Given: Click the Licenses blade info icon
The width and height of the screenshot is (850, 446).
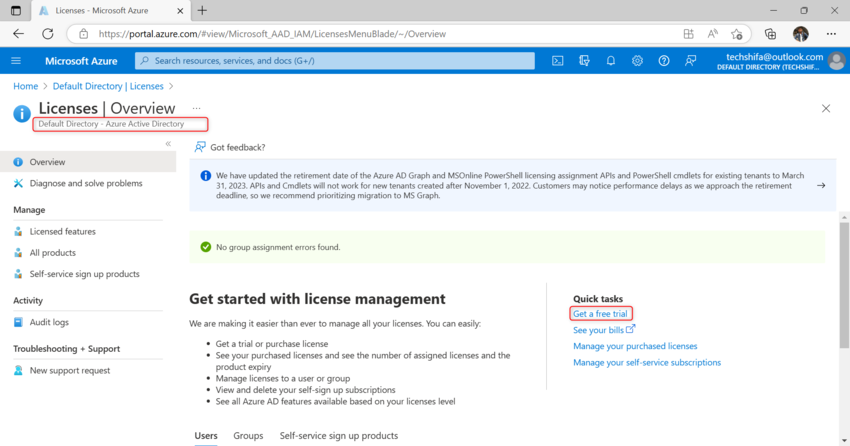Looking at the screenshot, I should (x=22, y=114).
